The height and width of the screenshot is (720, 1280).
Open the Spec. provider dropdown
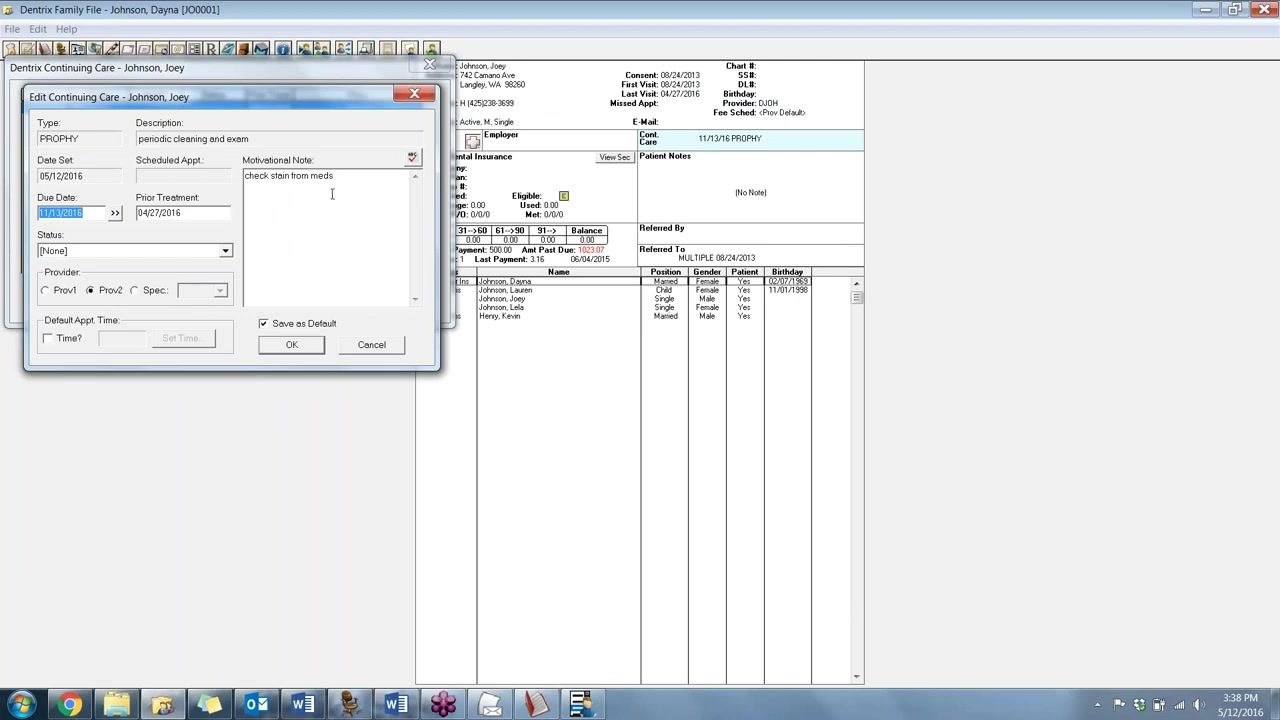(220, 291)
